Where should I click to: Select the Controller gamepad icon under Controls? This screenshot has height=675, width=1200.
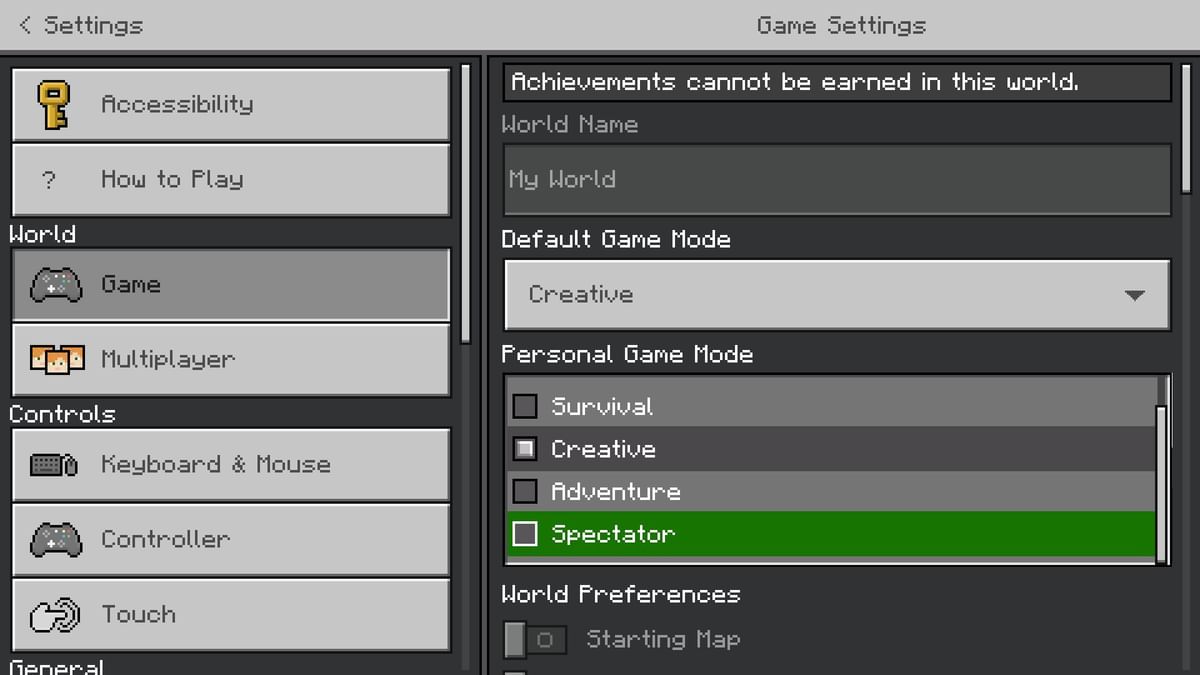(x=55, y=539)
